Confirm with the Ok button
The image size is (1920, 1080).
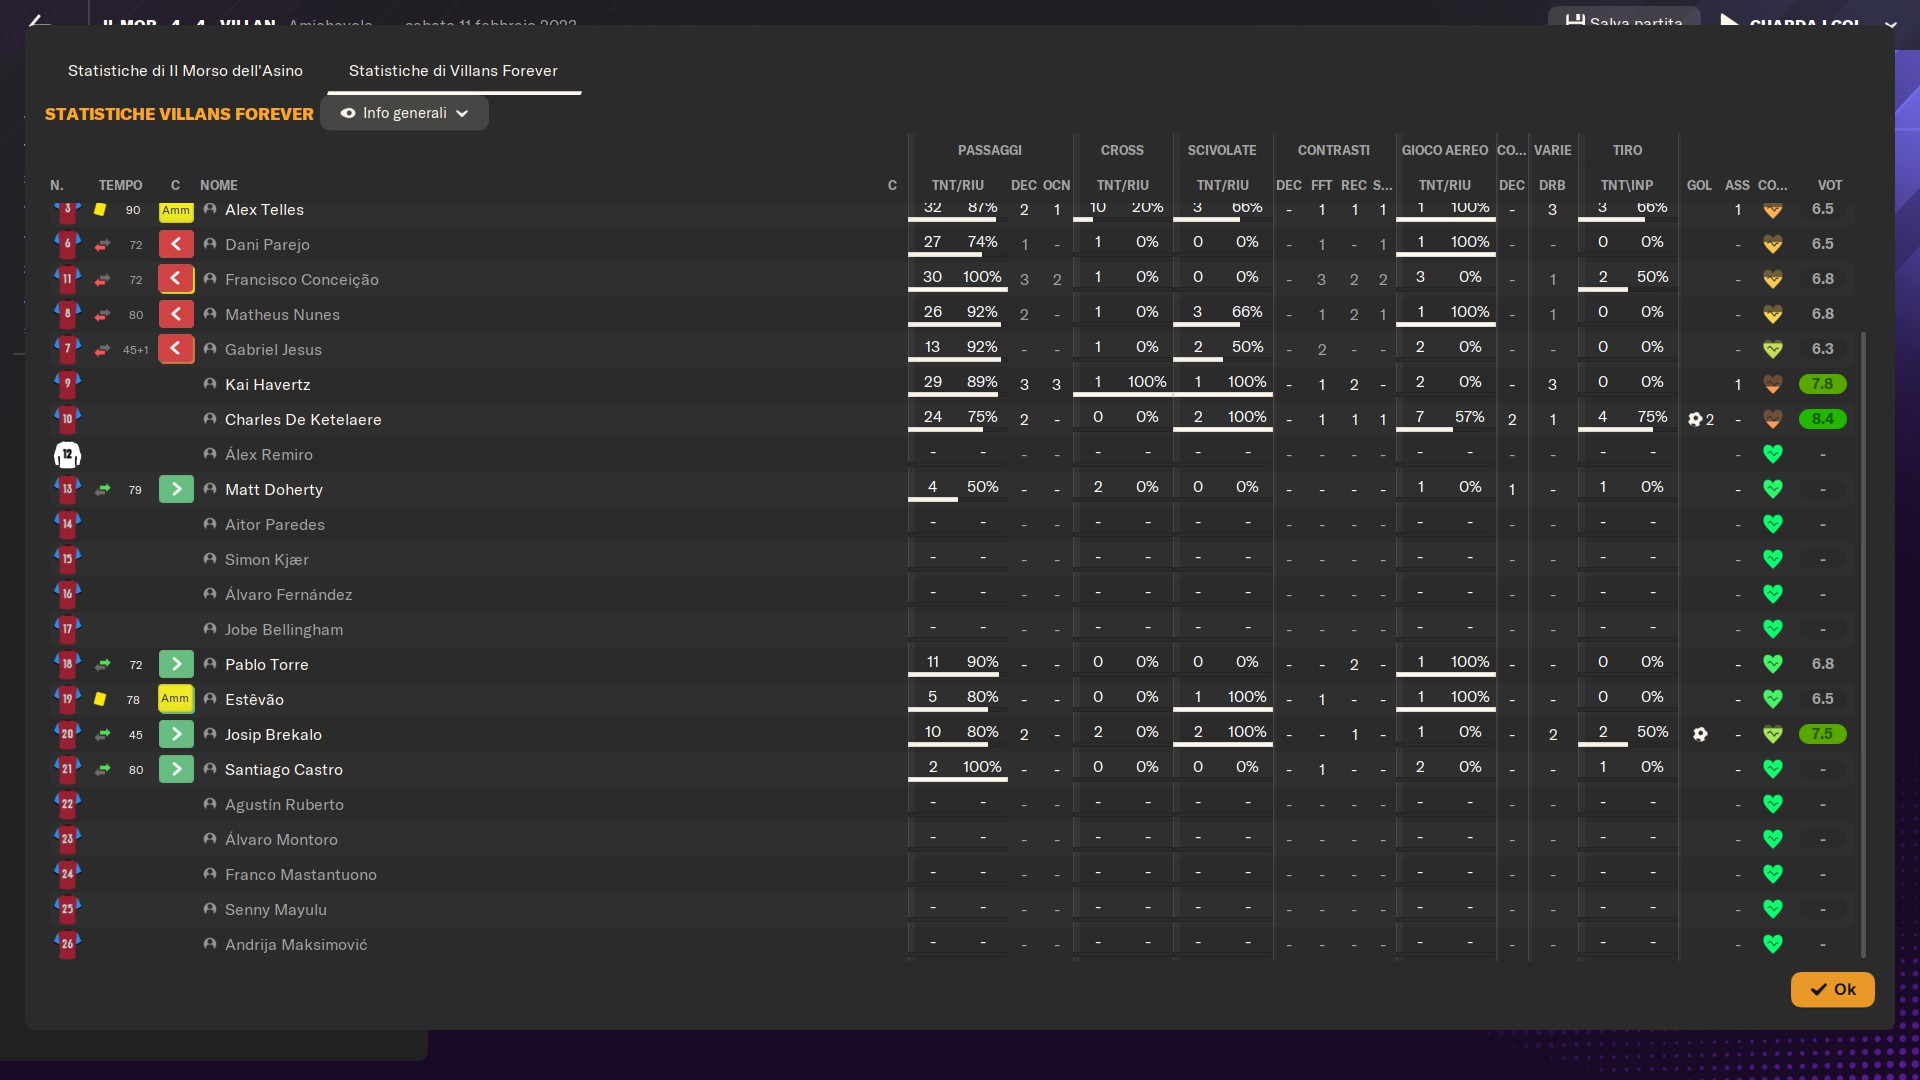pyautogui.click(x=1832, y=989)
